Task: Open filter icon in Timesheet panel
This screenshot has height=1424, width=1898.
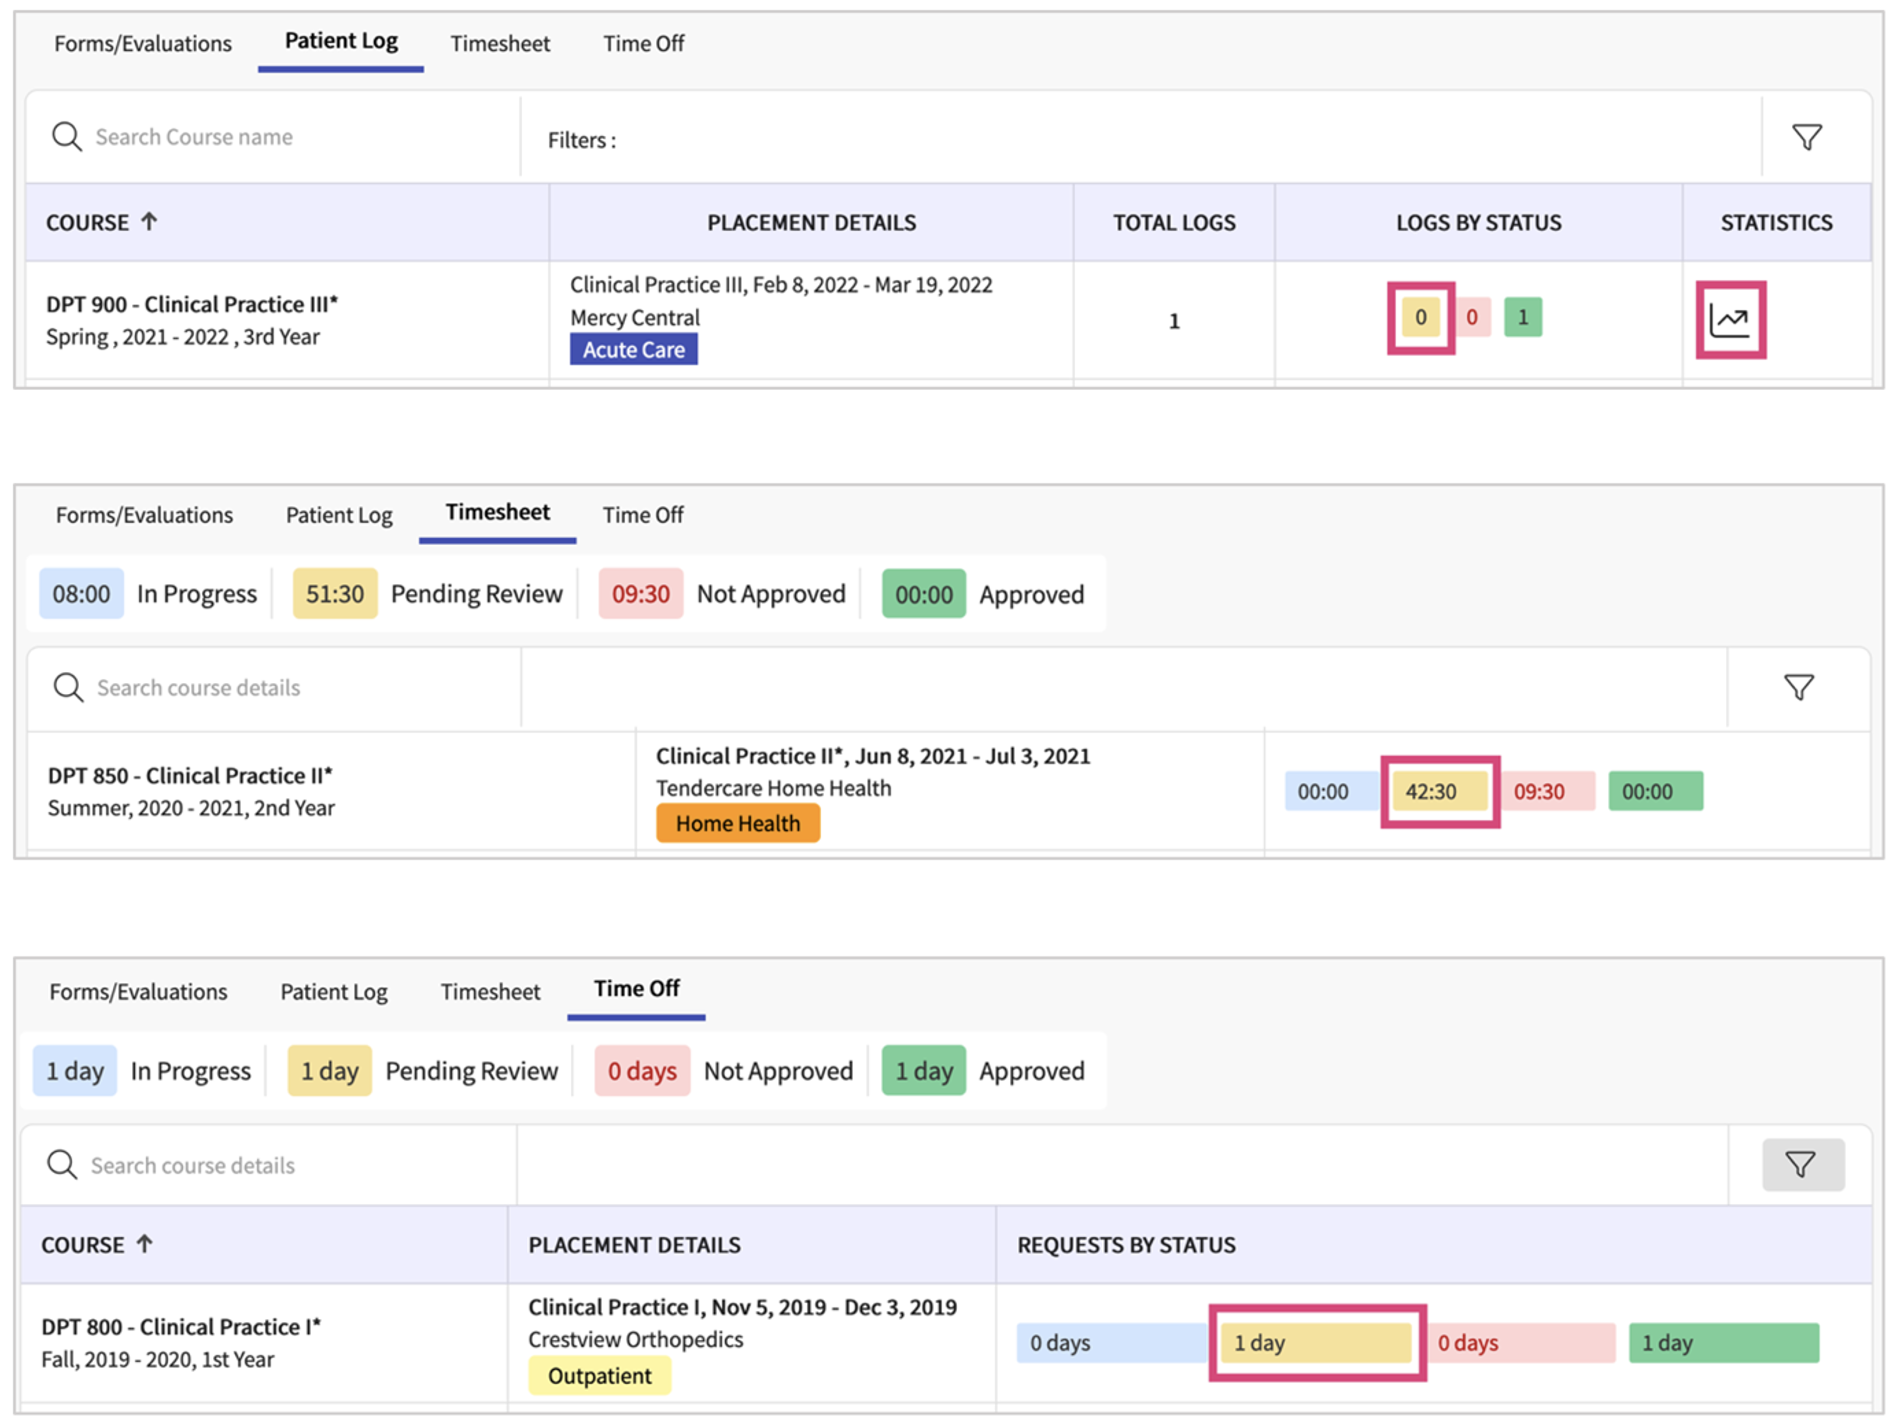Action: point(1798,687)
